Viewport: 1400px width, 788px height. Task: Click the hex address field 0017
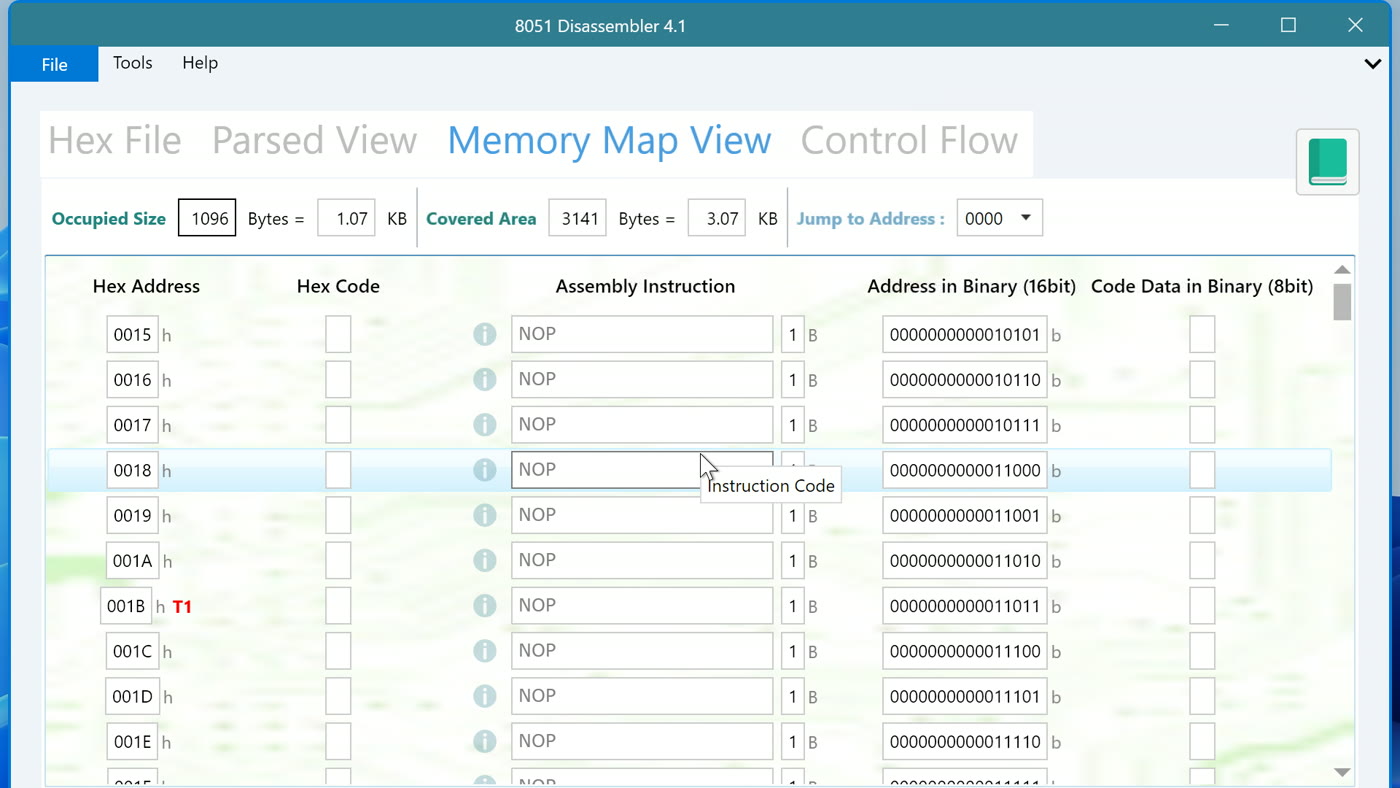(132, 425)
